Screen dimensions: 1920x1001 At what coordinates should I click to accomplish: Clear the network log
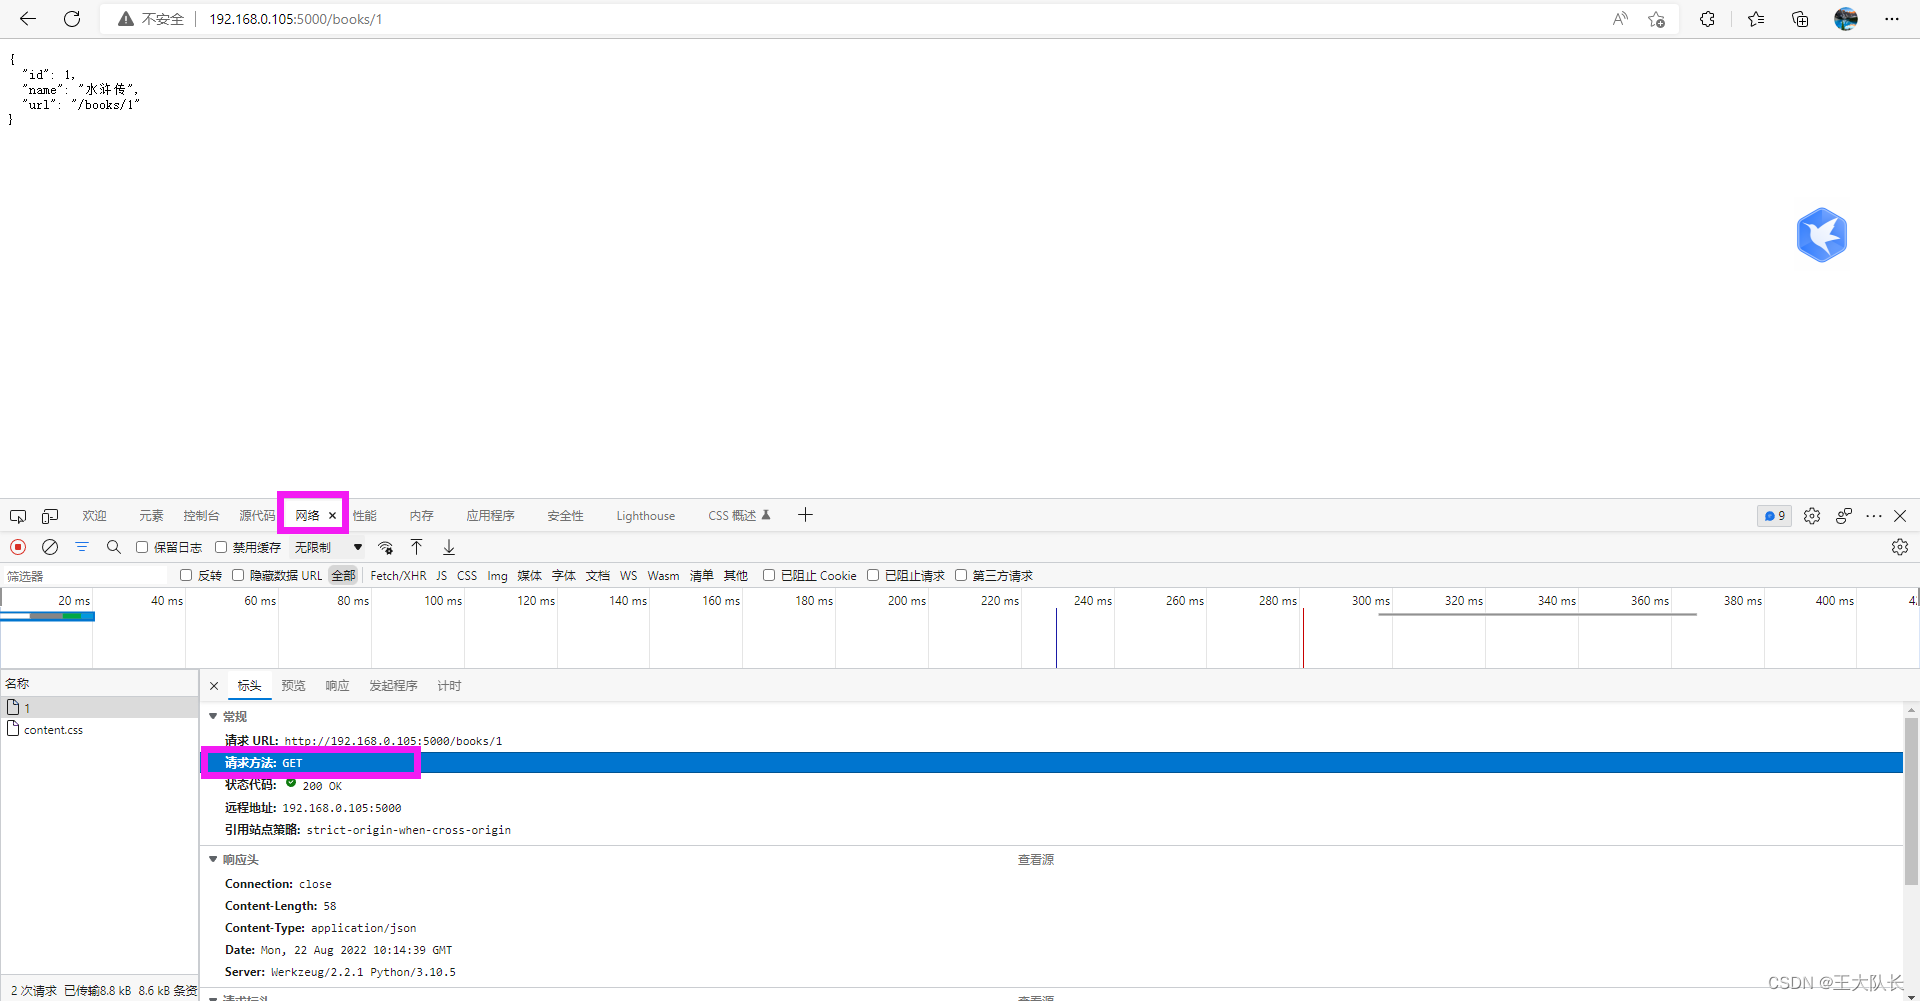pyautogui.click(x=50, y=547)
